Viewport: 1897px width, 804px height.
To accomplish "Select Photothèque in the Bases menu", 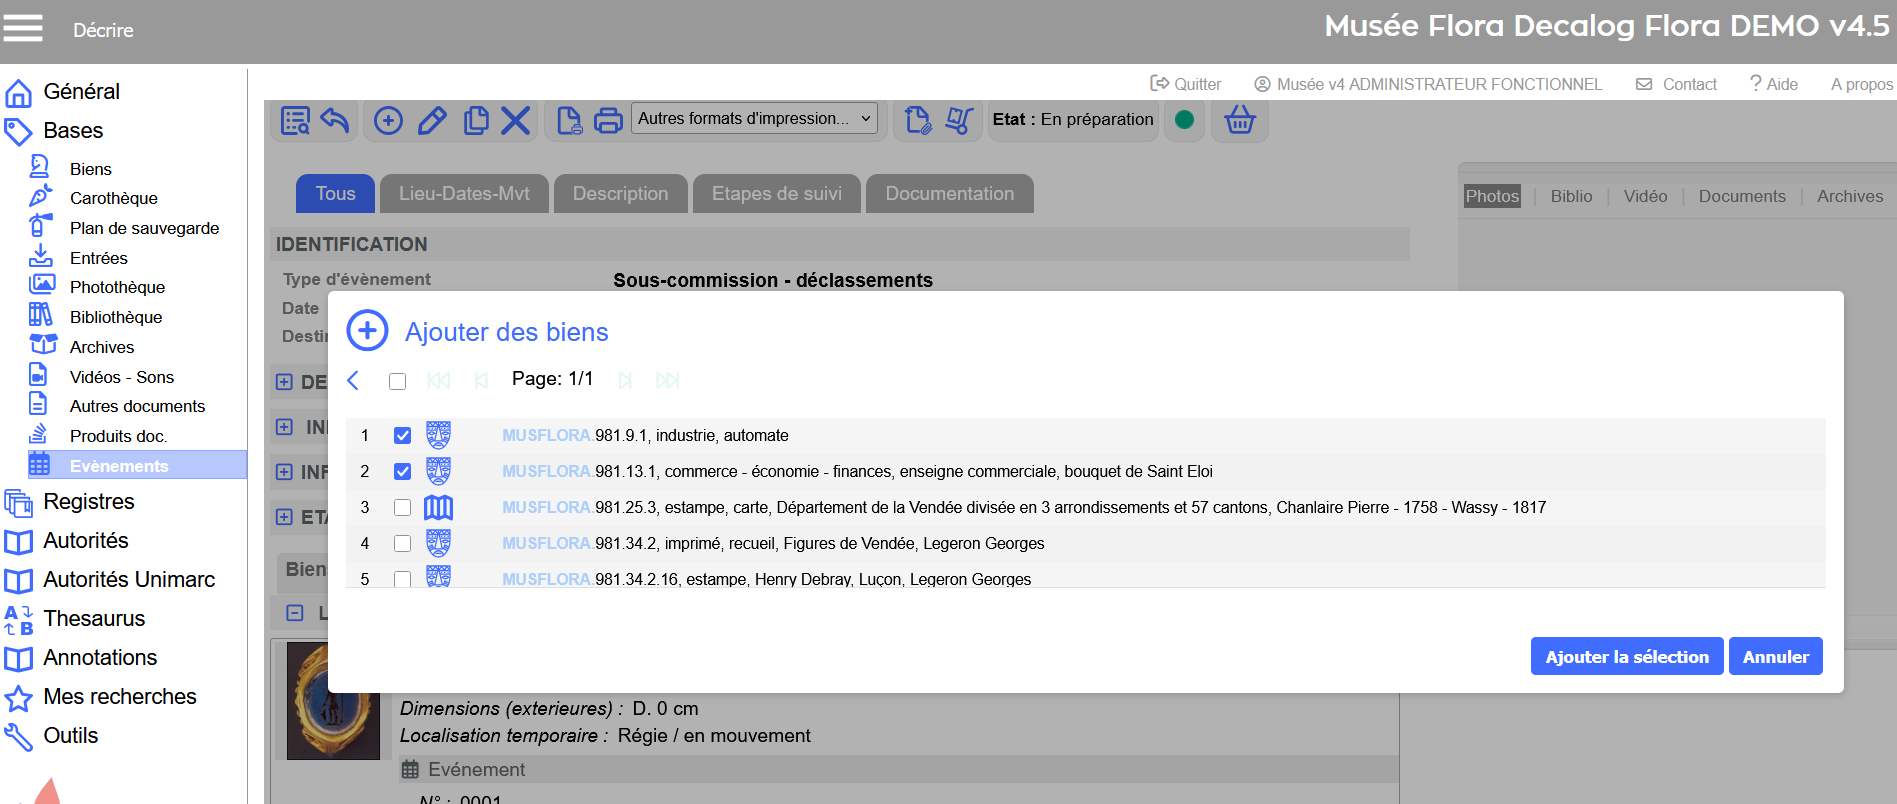I will [117, 288].
